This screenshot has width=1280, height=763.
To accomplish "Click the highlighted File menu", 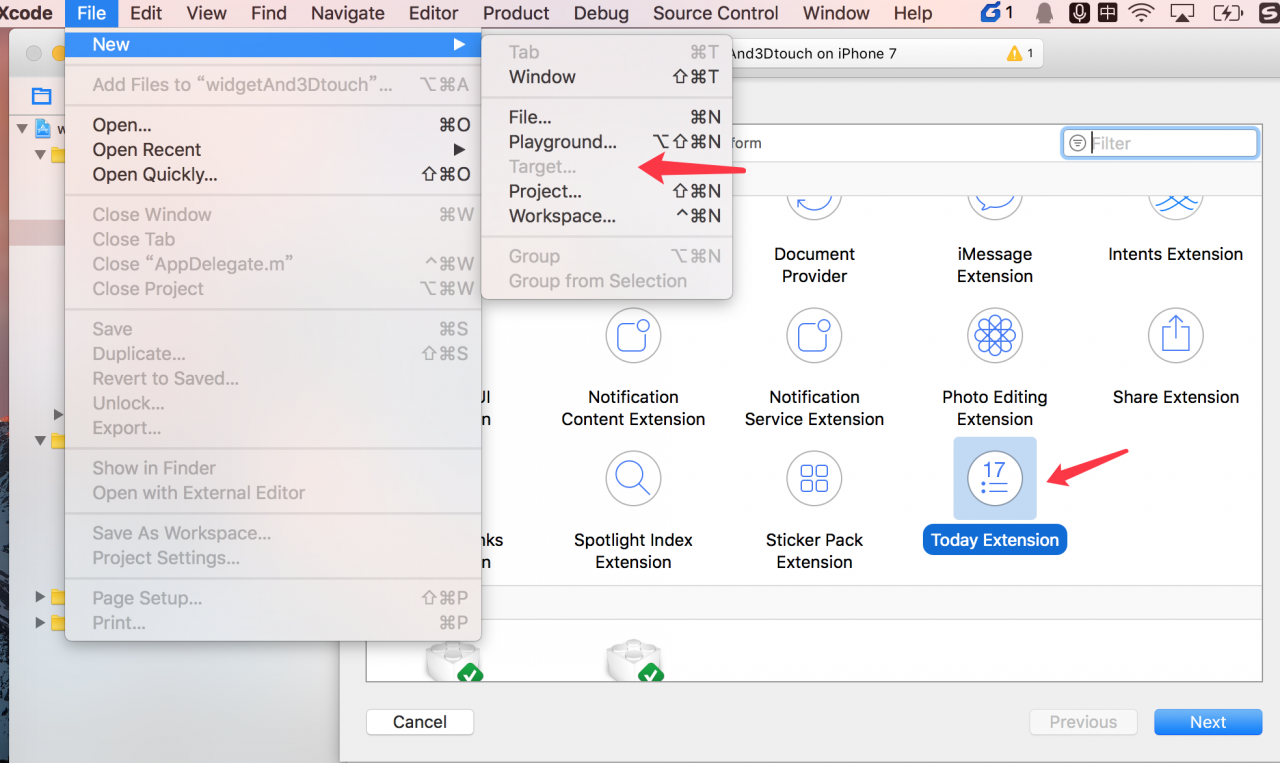I will [x=92, y=13].
